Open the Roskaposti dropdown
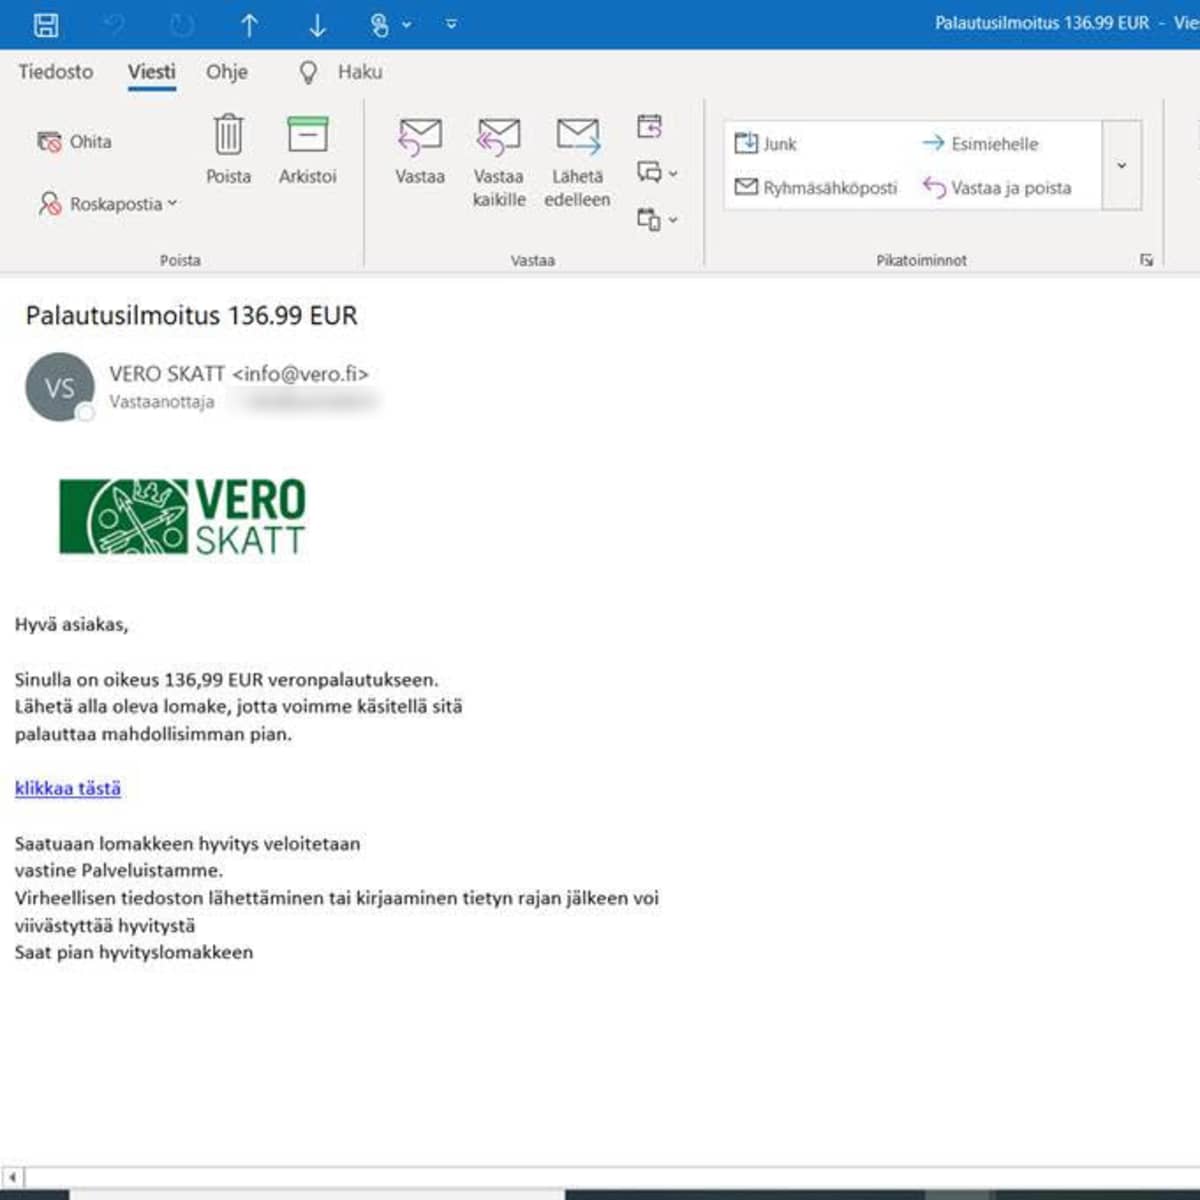Viewport: 1200px width, 1200px height. [x=107, y=204]
